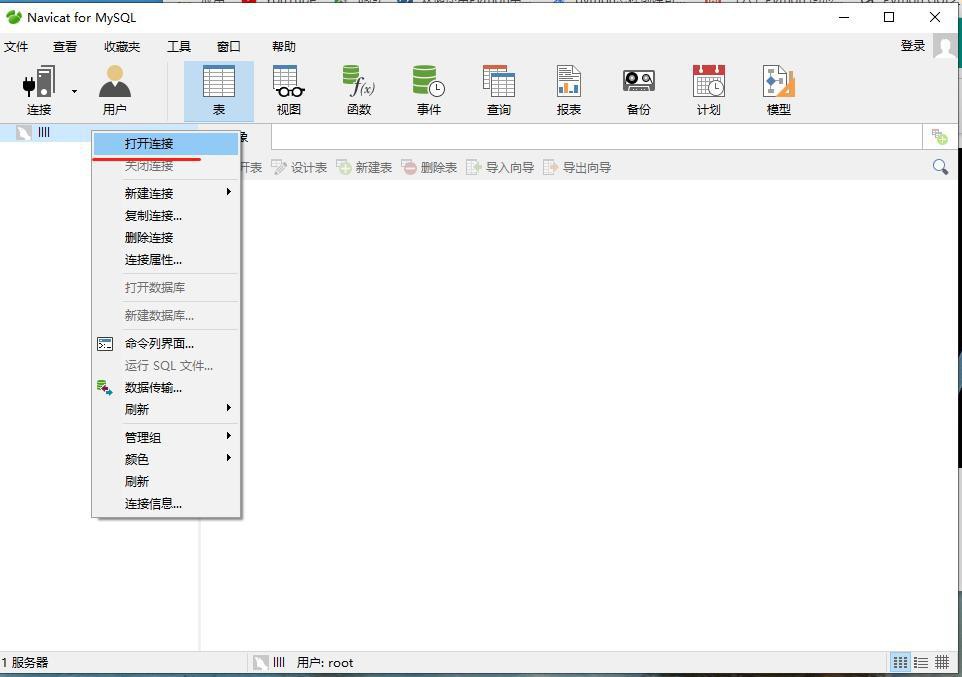
Task: Click the 设计表 toolbar button
Action: click(x=299, y=168)
